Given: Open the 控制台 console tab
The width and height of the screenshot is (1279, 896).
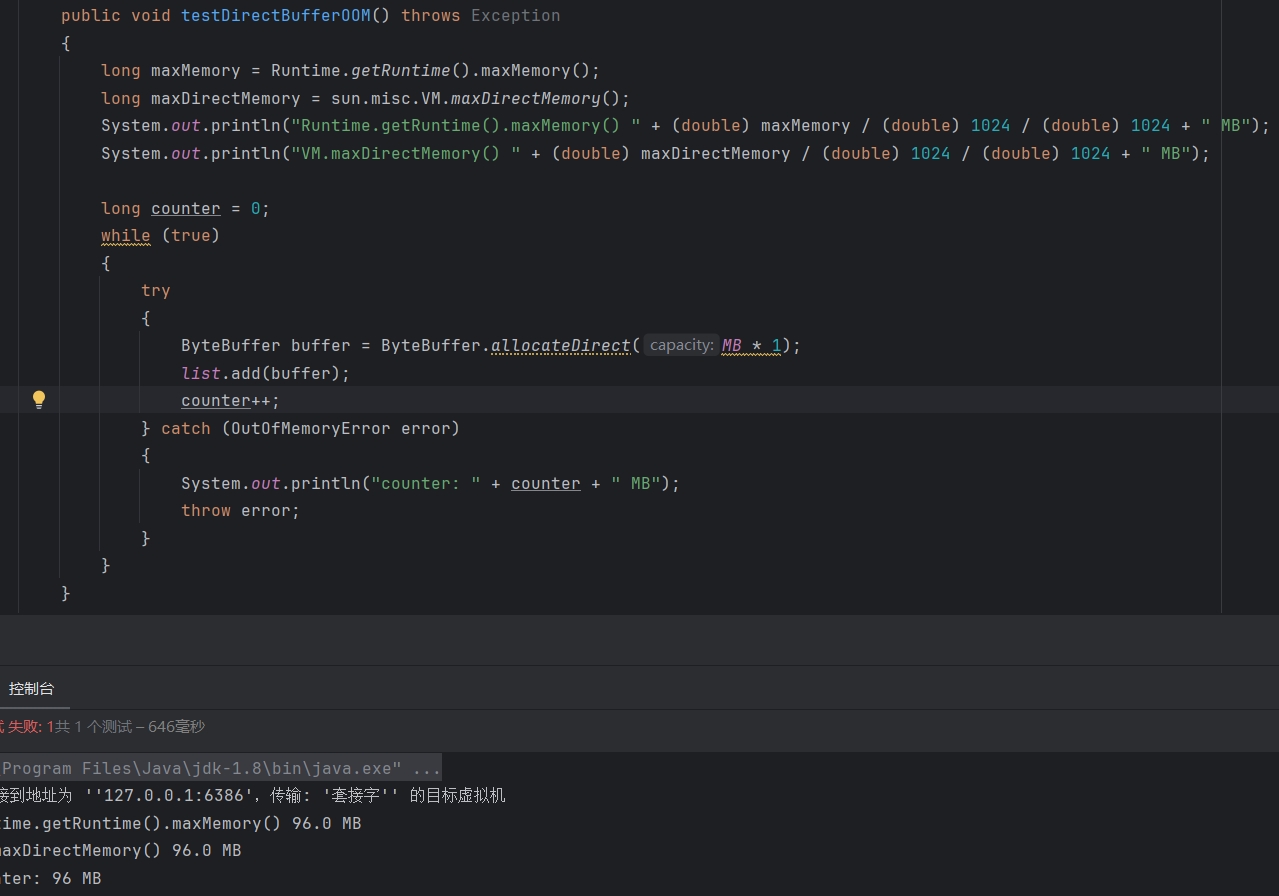Looking at the screenshot, I should (31, 689).
